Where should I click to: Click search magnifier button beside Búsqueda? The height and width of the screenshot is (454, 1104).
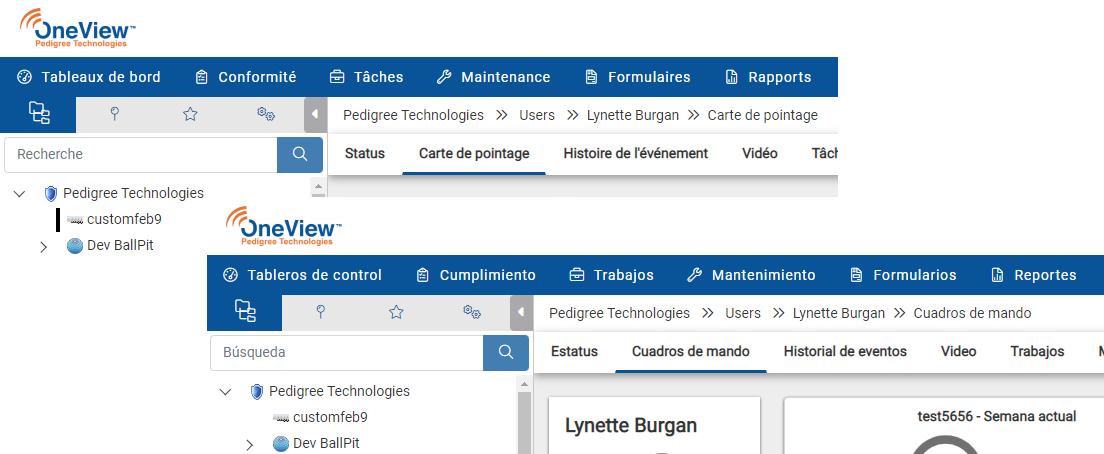tap(506, 352)
